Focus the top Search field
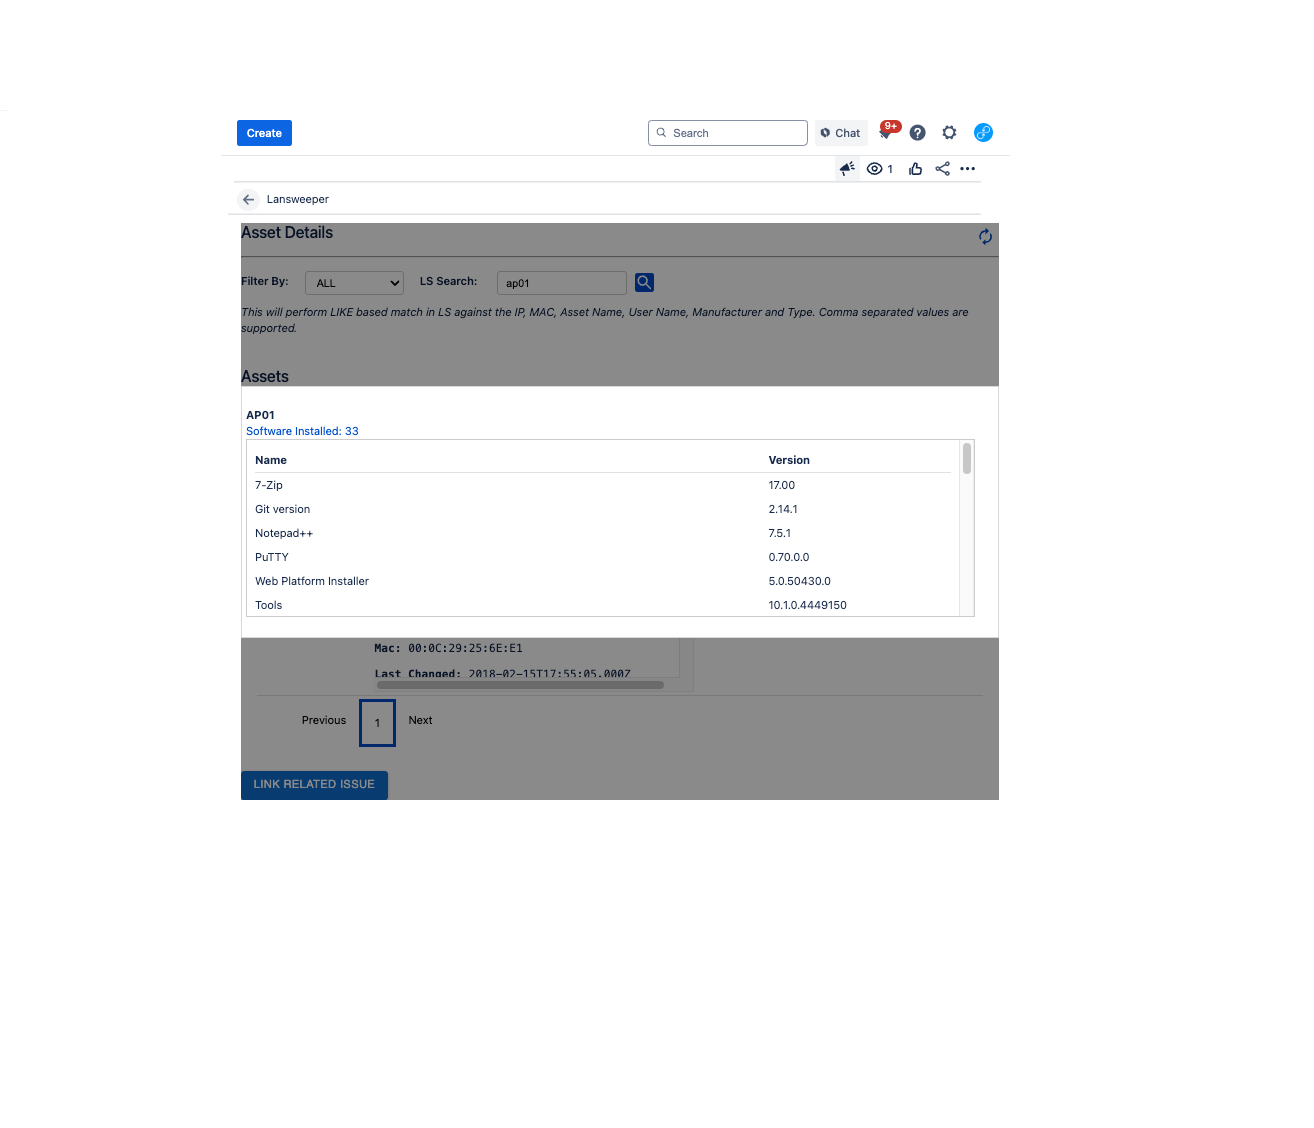The image size is (1314, 1128). click(728, 133)
